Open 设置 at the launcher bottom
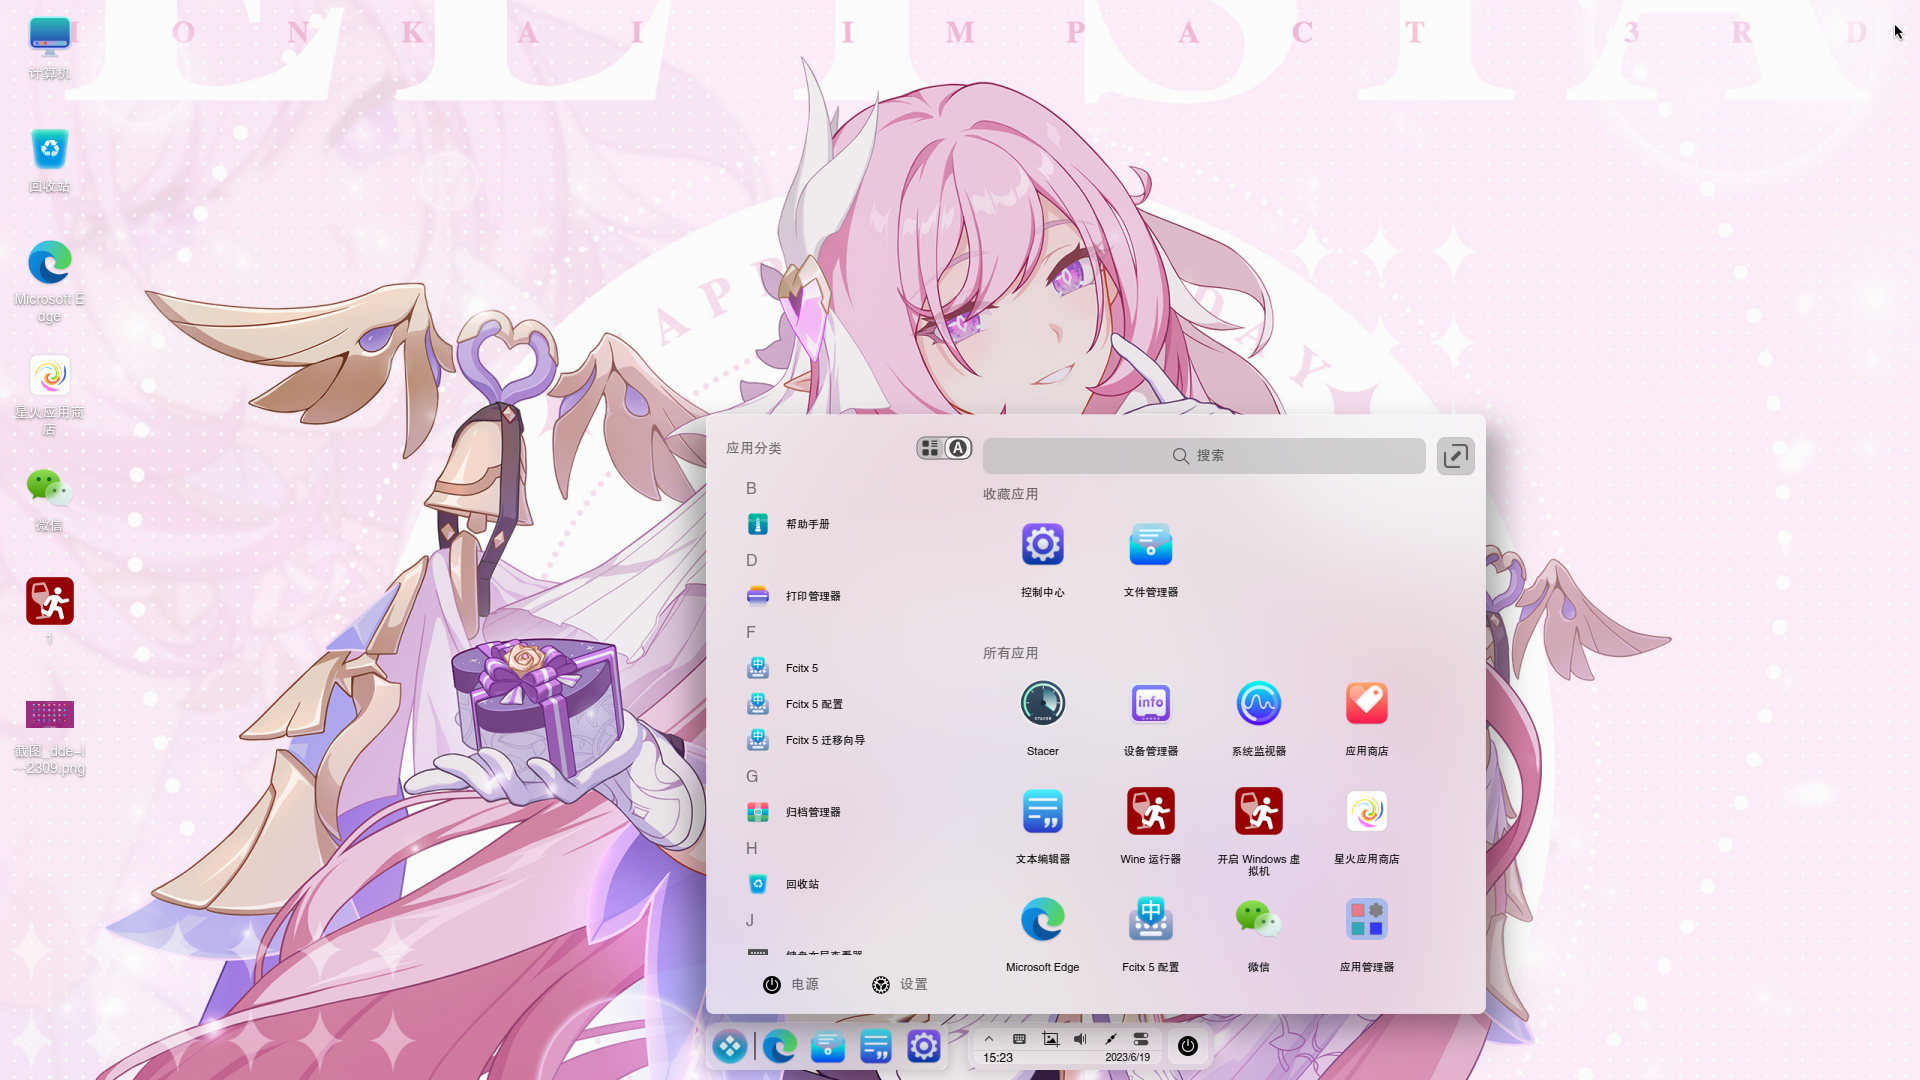Image resolution: width=1920 pixels, height=1080 pixels. click(899, 984)
